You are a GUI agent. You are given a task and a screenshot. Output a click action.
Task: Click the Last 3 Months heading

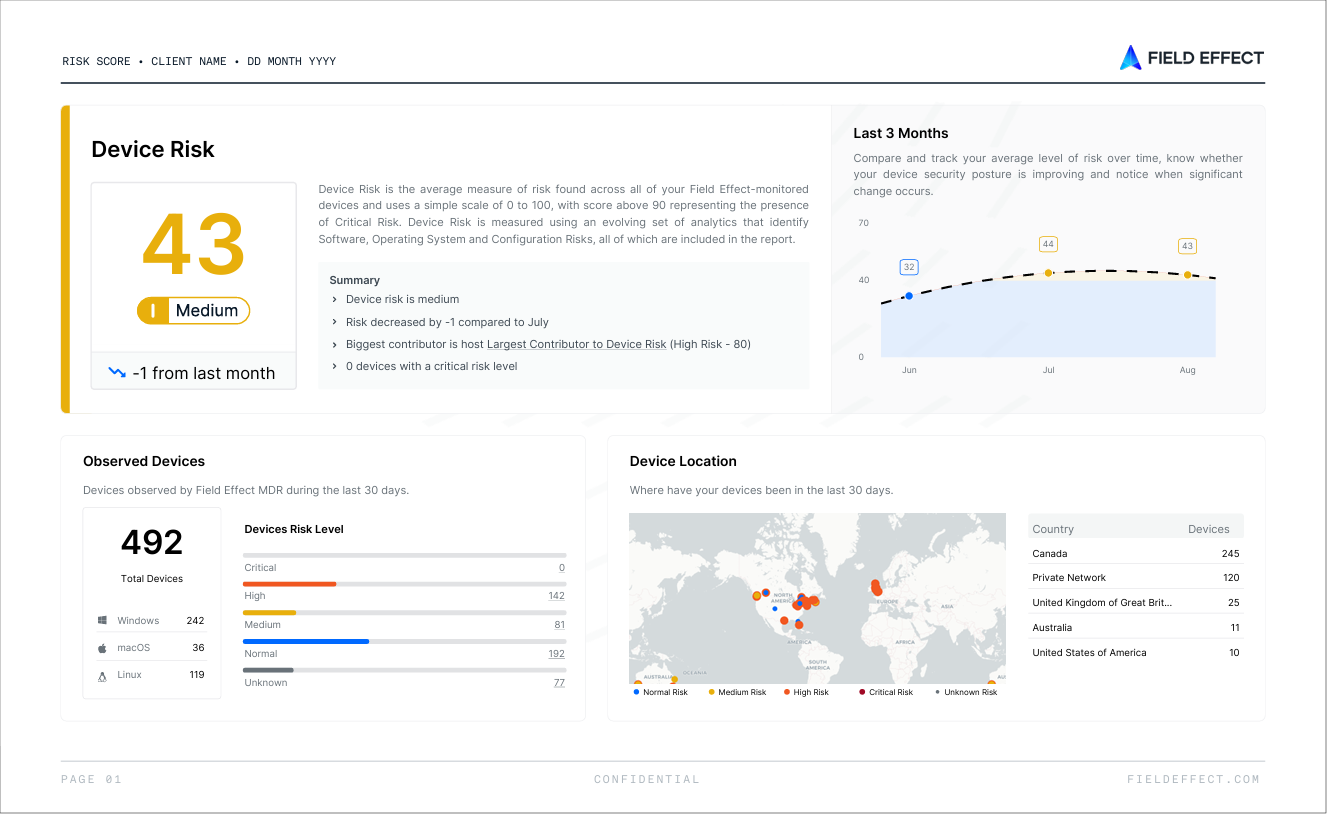coord(901,133)
